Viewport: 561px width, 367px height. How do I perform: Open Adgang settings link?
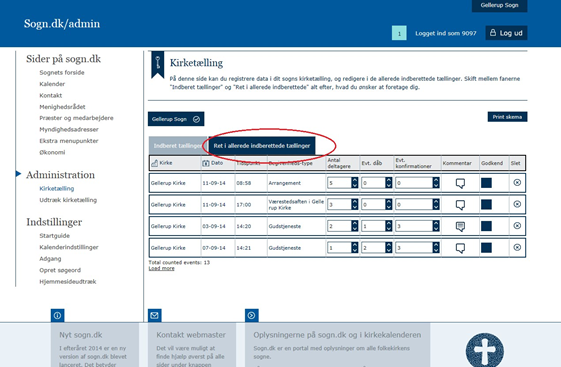point(50,259)
